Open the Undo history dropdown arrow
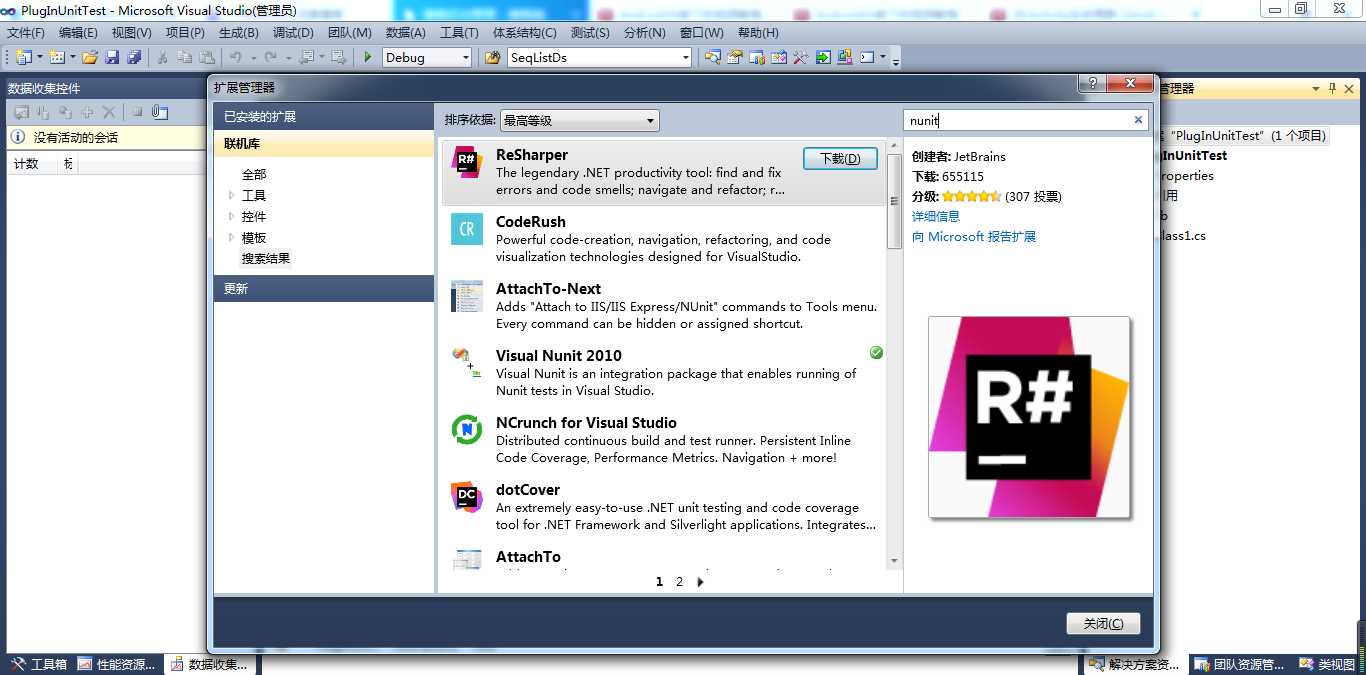Viewport: 1366px width, 675px height. [253, 58]
